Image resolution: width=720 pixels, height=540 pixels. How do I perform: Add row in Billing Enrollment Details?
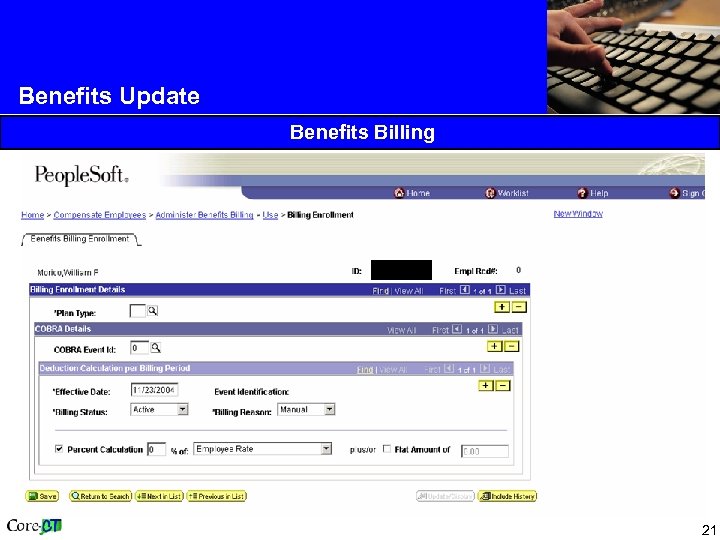502,307
